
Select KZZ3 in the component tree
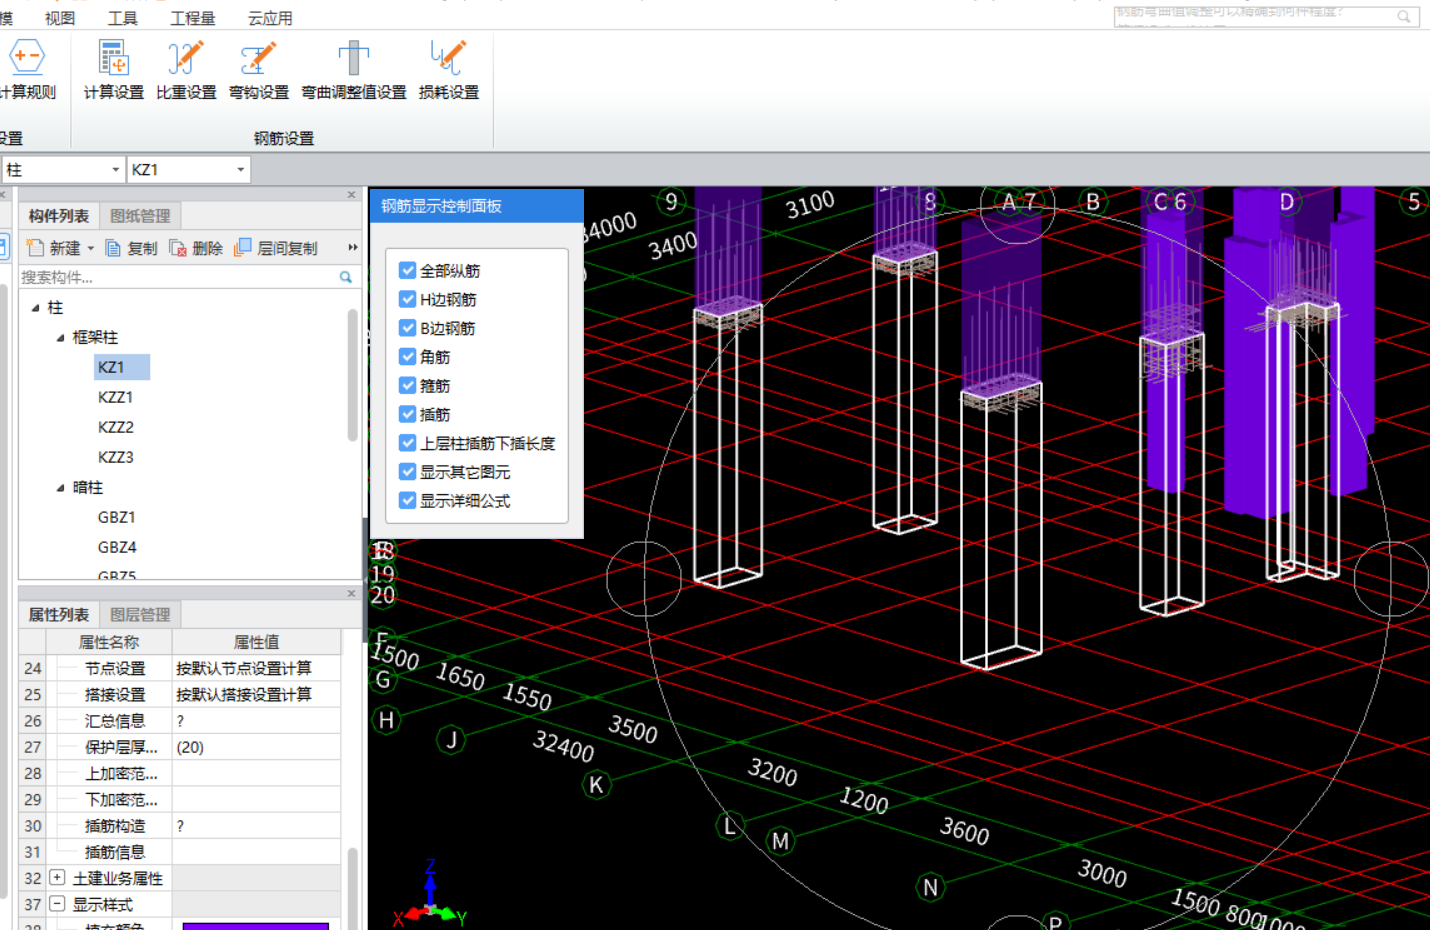(116, 457)
